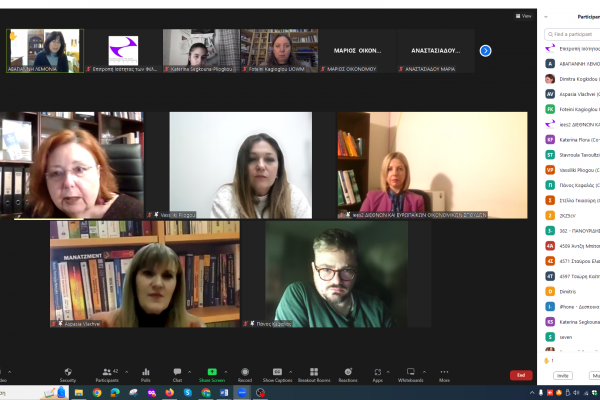
Task: Select Foteini Kagioglou UOWM video thumbnail
Action: pos(279,51)
